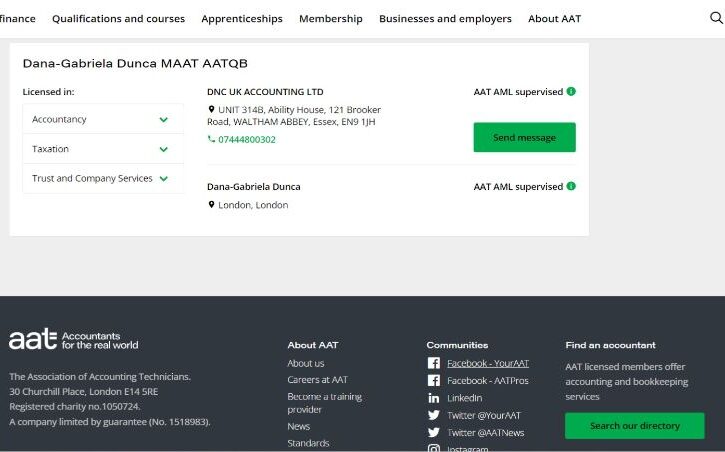725x452 pixels.
Task: Open Businesses and employers menu
Action: click(445, 19)
